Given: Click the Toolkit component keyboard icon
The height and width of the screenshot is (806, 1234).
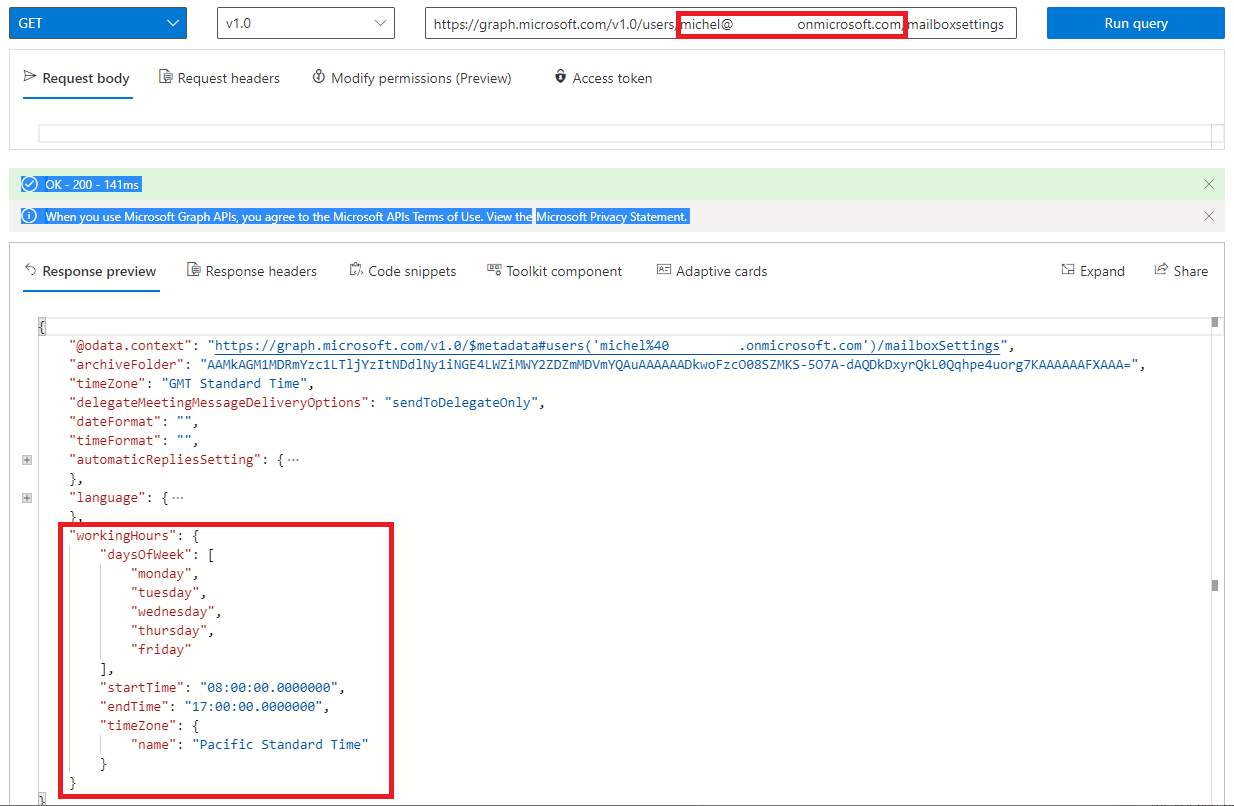Looking at the screenshot, I should [x=493, y=269].
